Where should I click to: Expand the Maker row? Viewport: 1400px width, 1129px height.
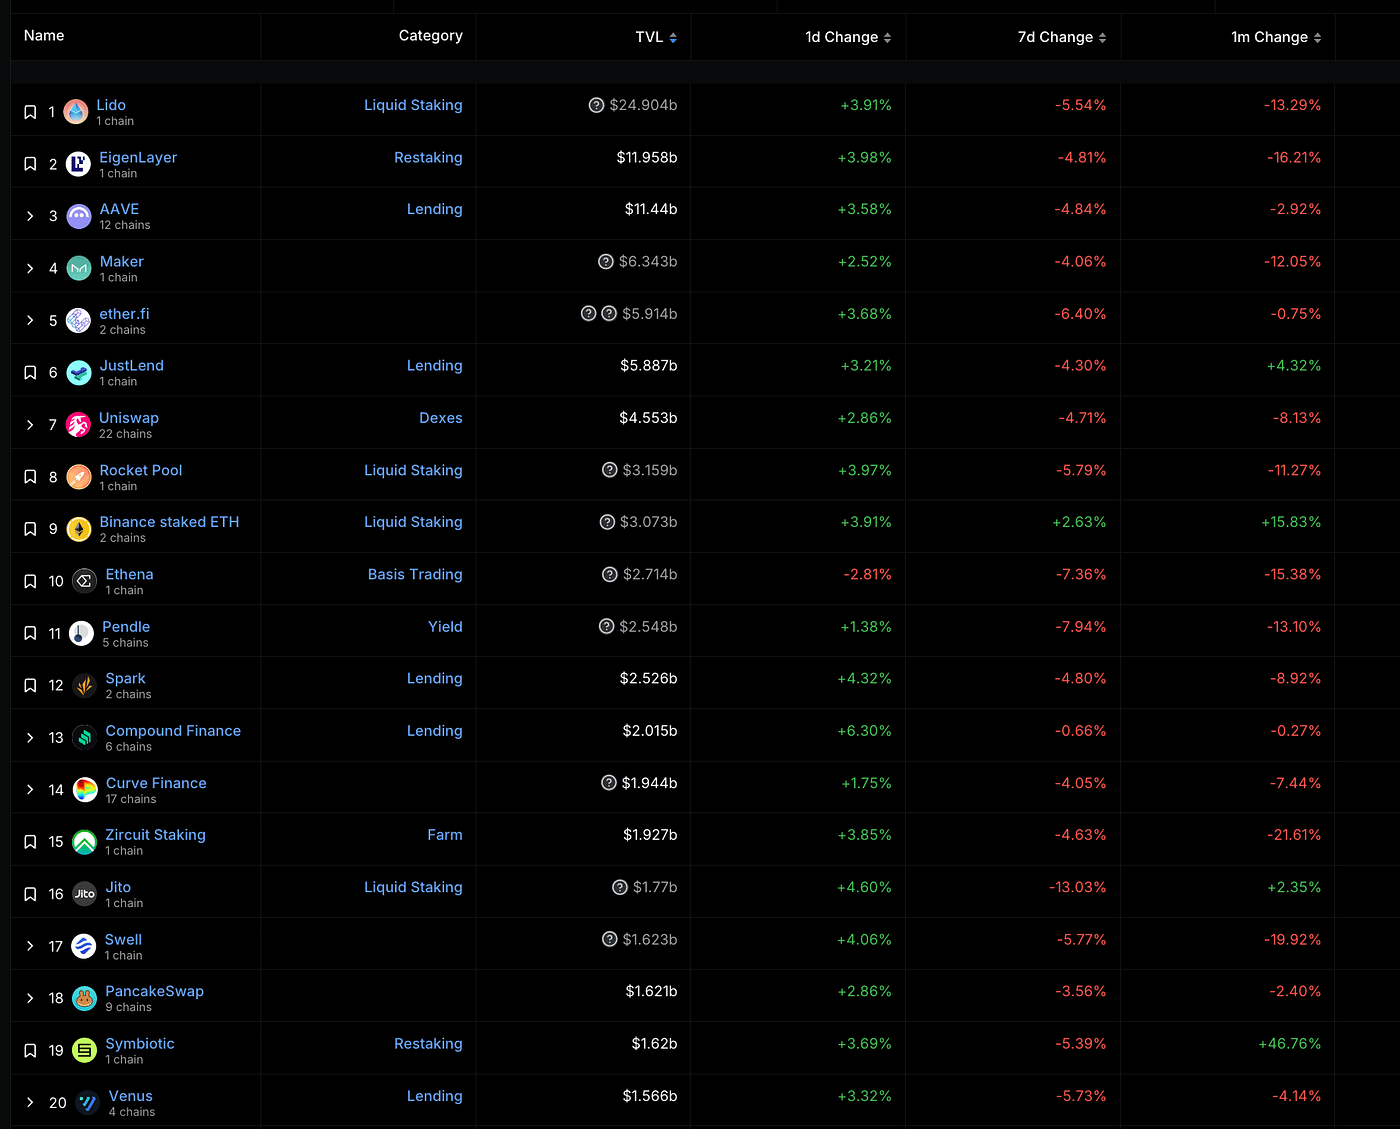(x=30, y=268)
